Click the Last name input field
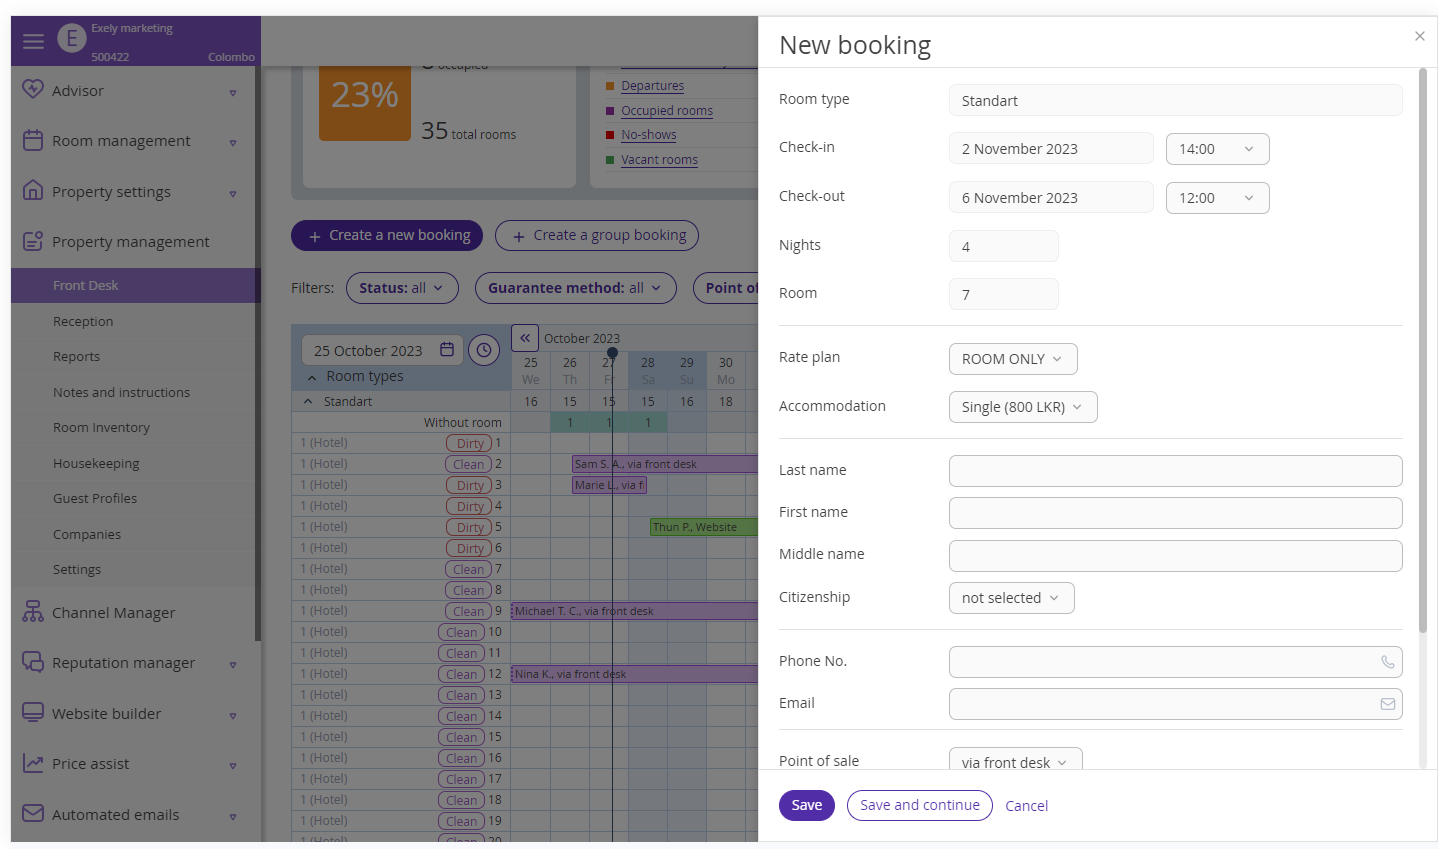 [1175, 471]
